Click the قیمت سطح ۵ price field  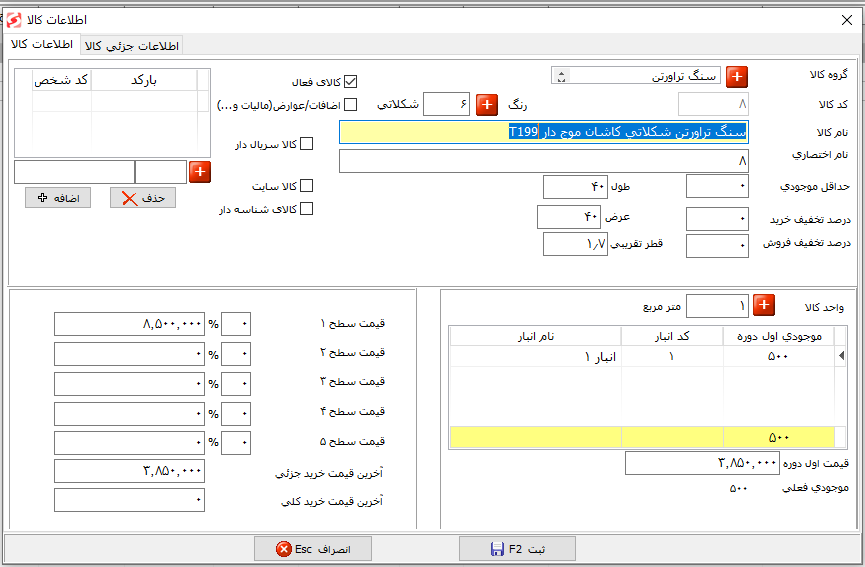[x=129, y=443]
